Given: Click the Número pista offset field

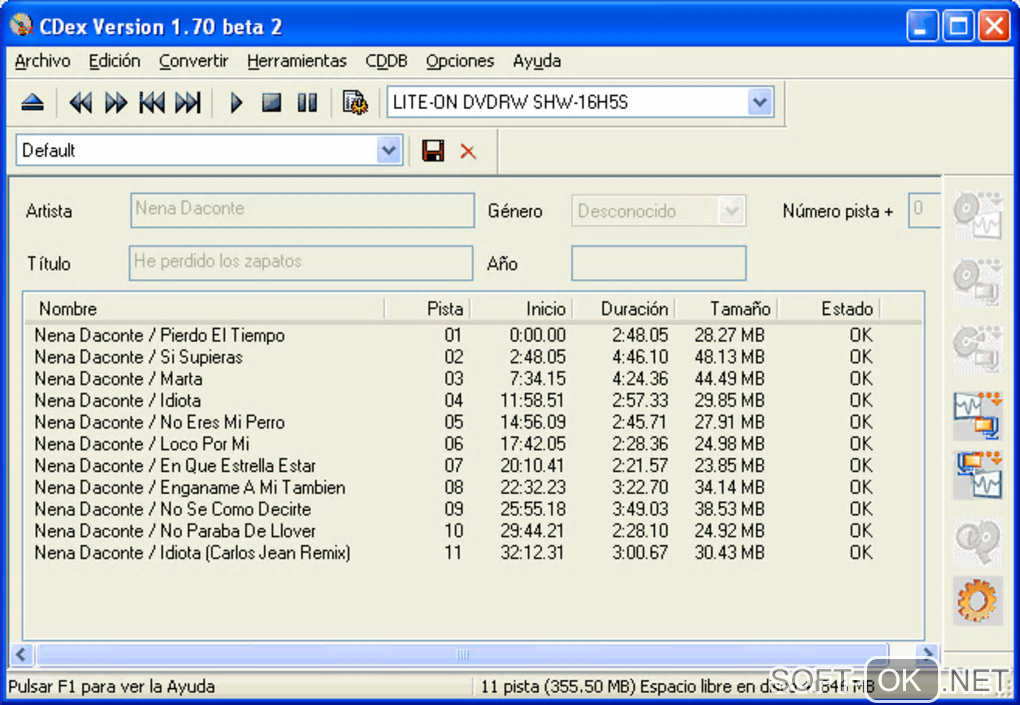Looking at the screenshot, I should coord(924,210).
